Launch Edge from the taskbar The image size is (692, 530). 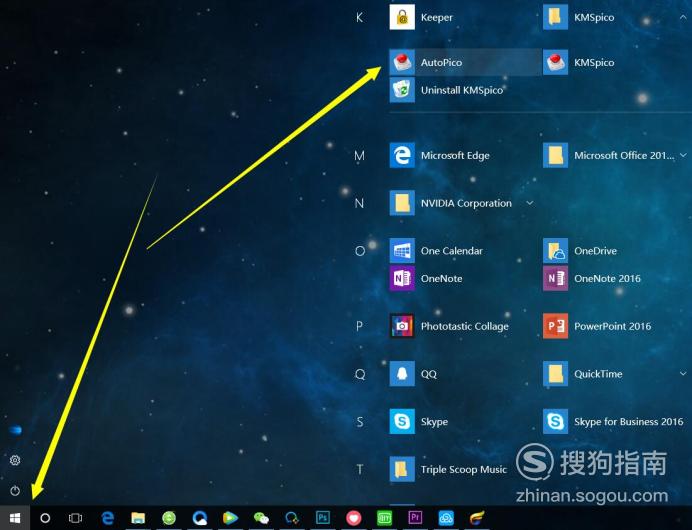tap(107, 518)
